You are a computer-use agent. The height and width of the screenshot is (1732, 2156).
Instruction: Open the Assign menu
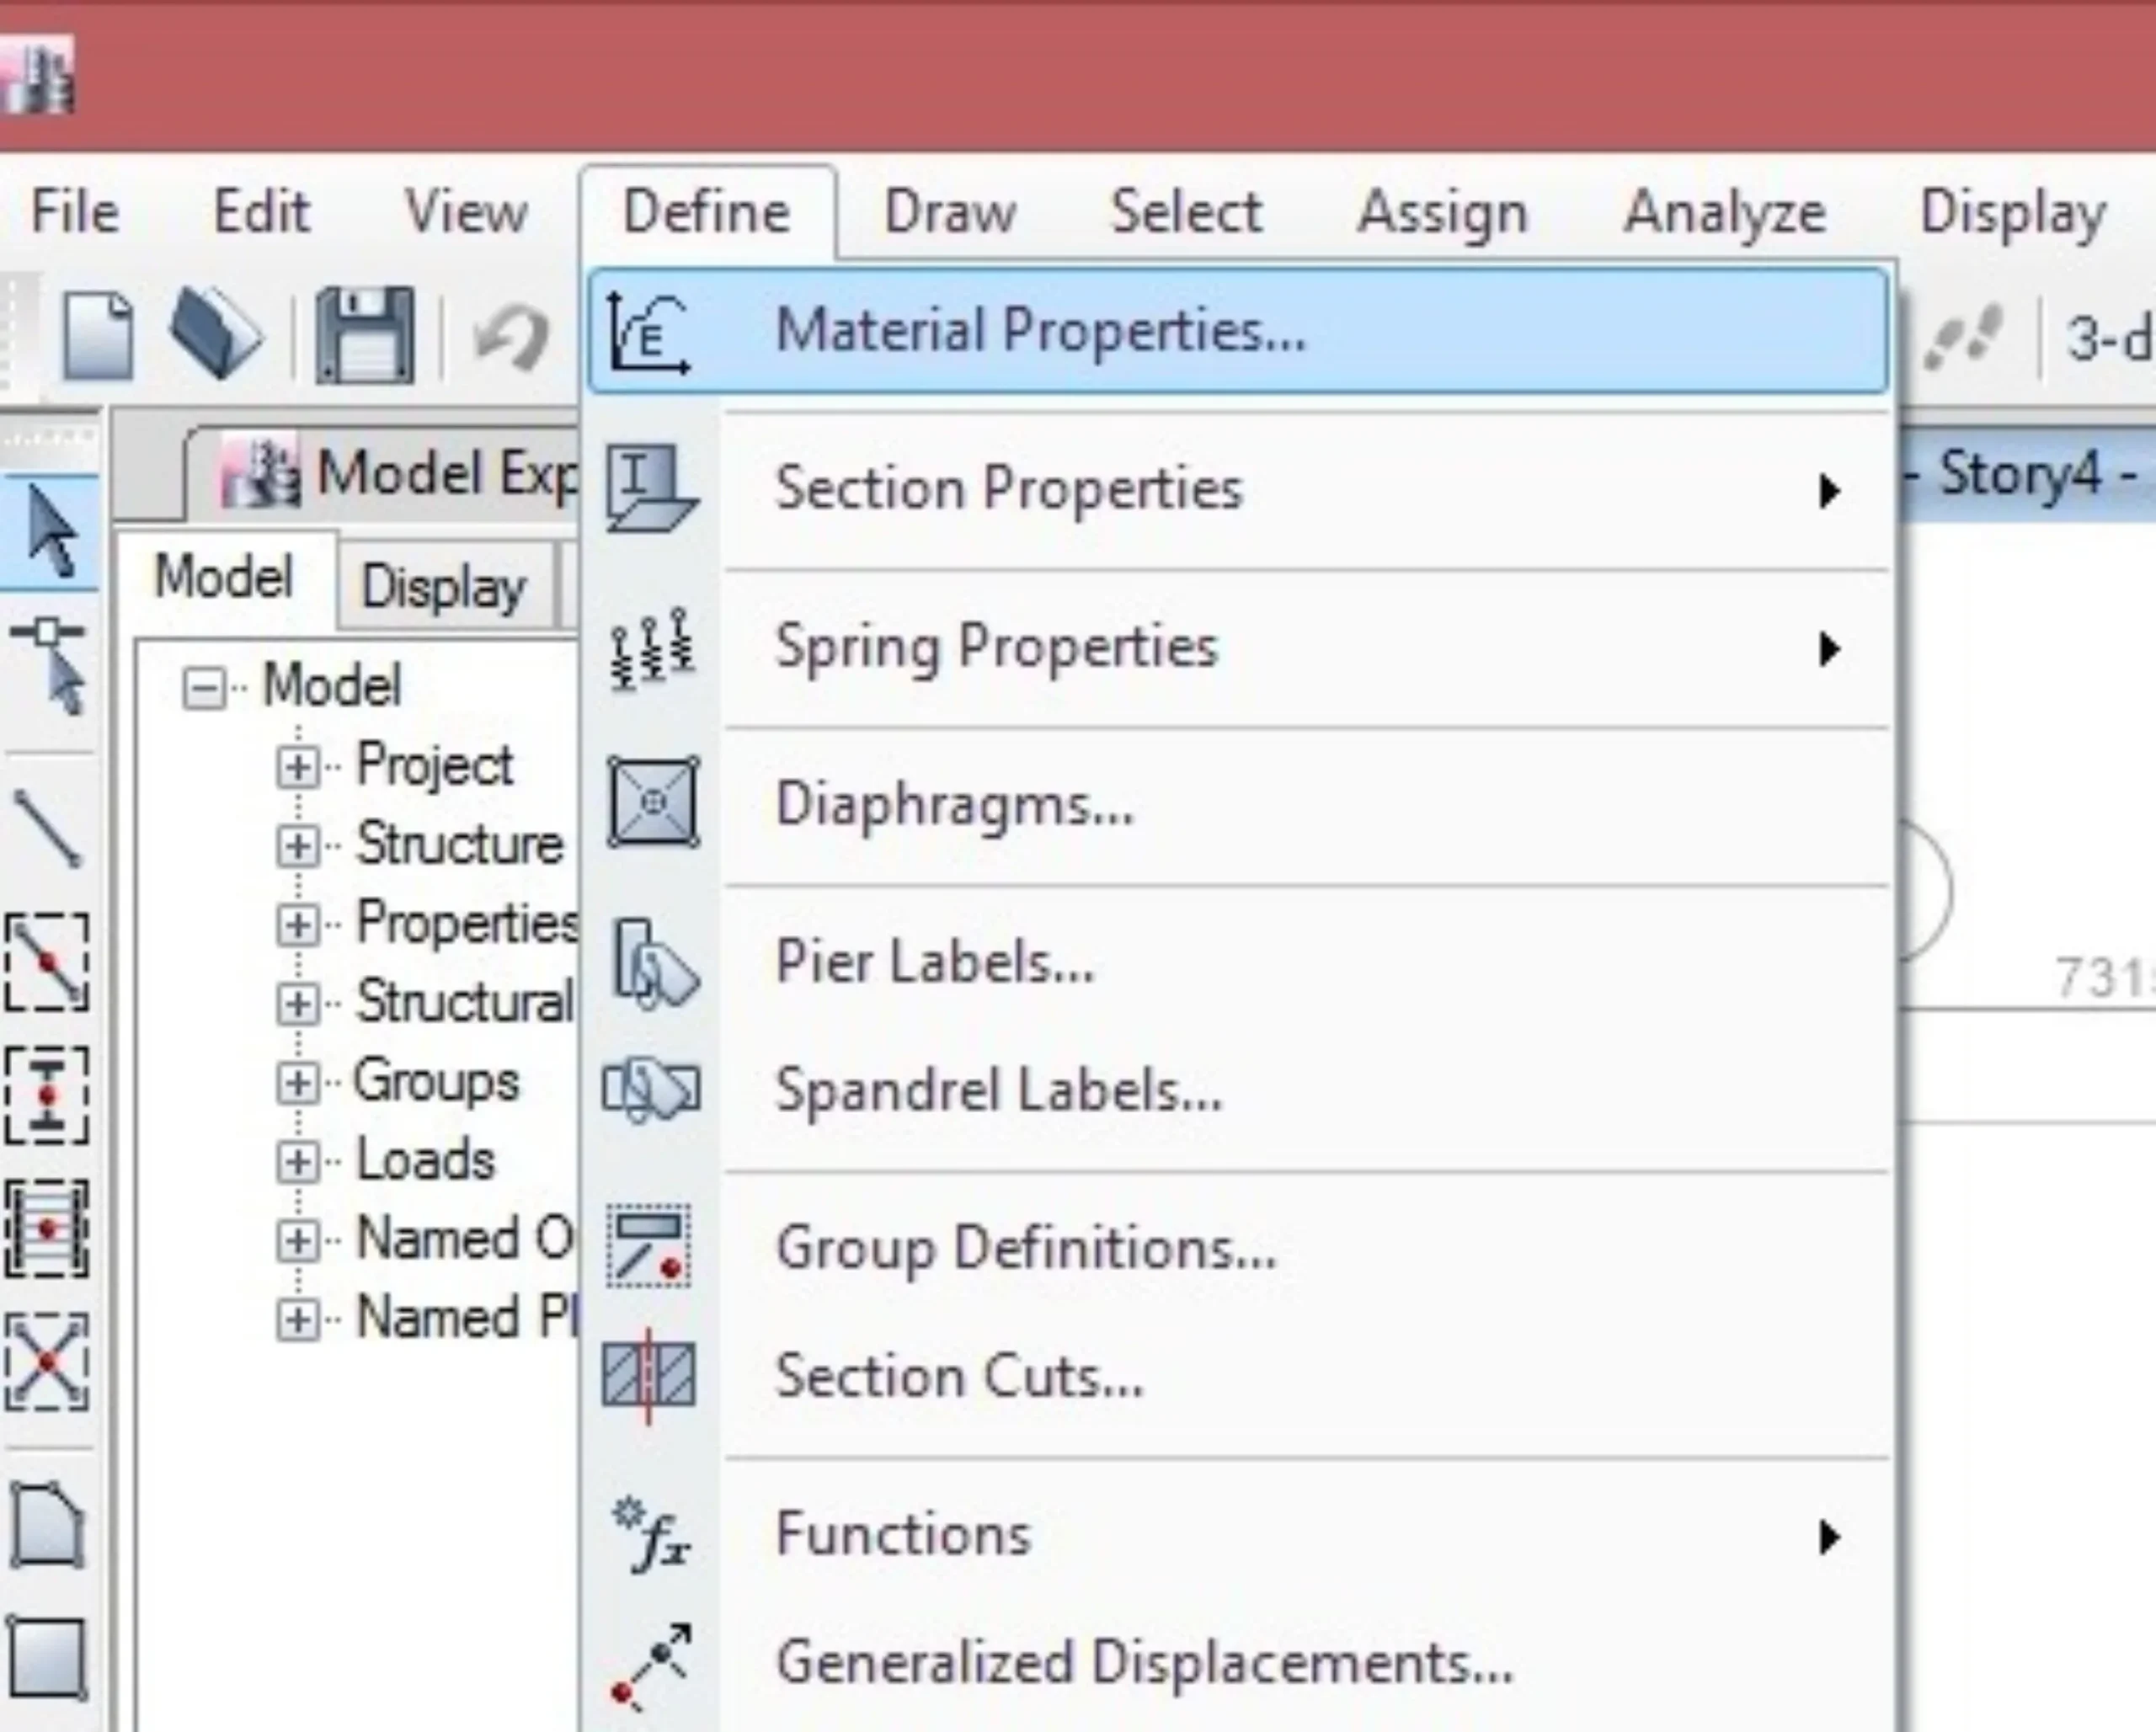coord(1442,212)
